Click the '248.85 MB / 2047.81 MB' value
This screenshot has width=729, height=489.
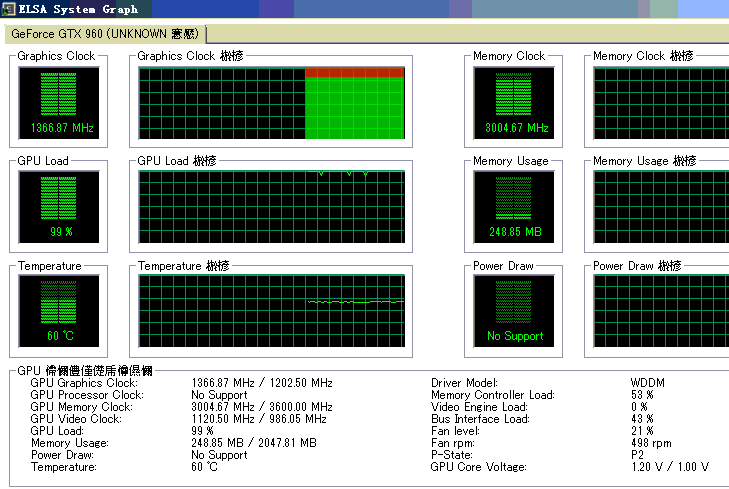coord(254,443)
